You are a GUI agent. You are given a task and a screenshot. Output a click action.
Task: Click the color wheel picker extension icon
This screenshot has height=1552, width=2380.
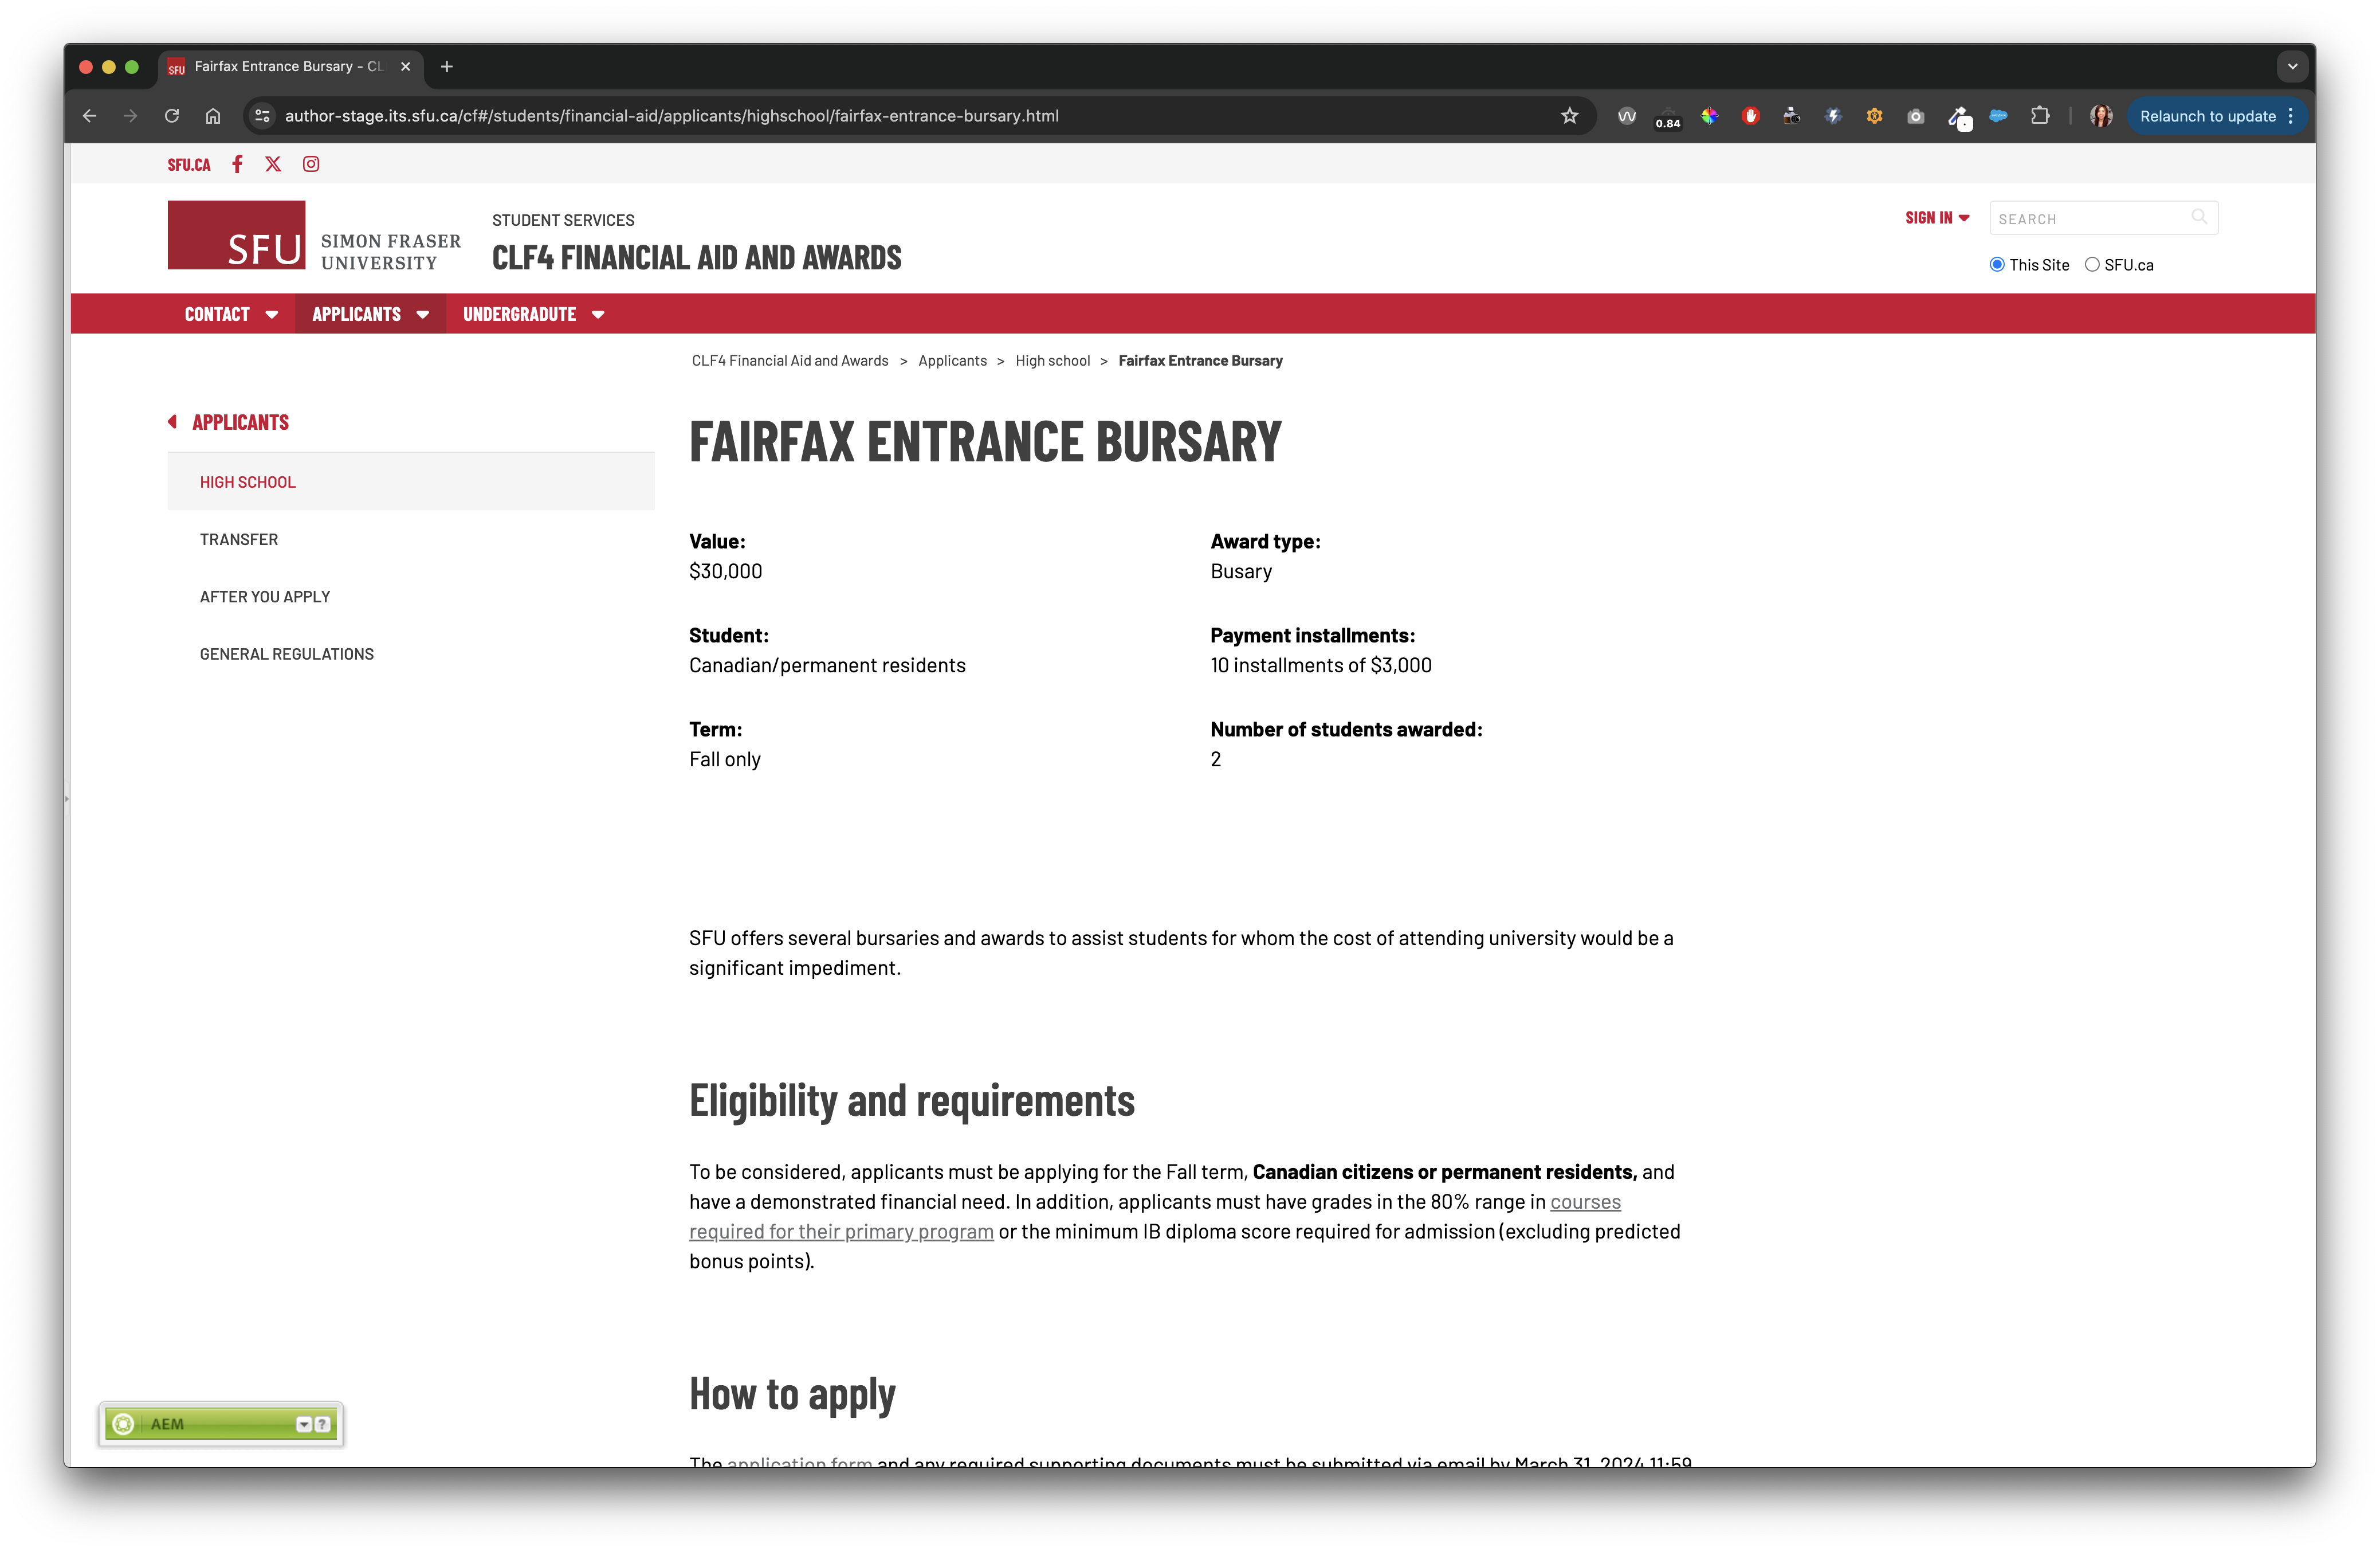pos(1710,116)
